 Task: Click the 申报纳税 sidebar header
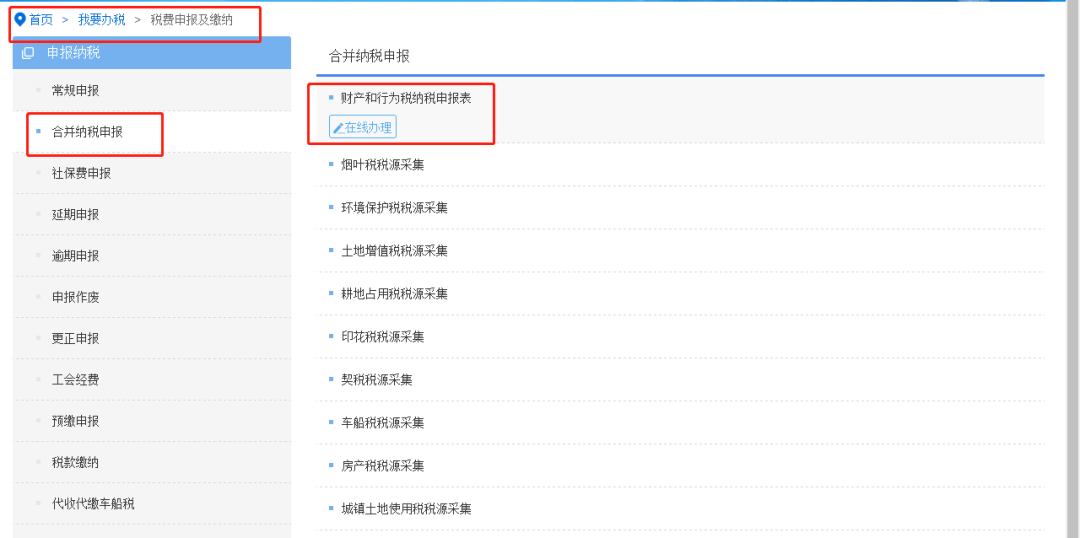pyautogui.click(x=152, y=53)
